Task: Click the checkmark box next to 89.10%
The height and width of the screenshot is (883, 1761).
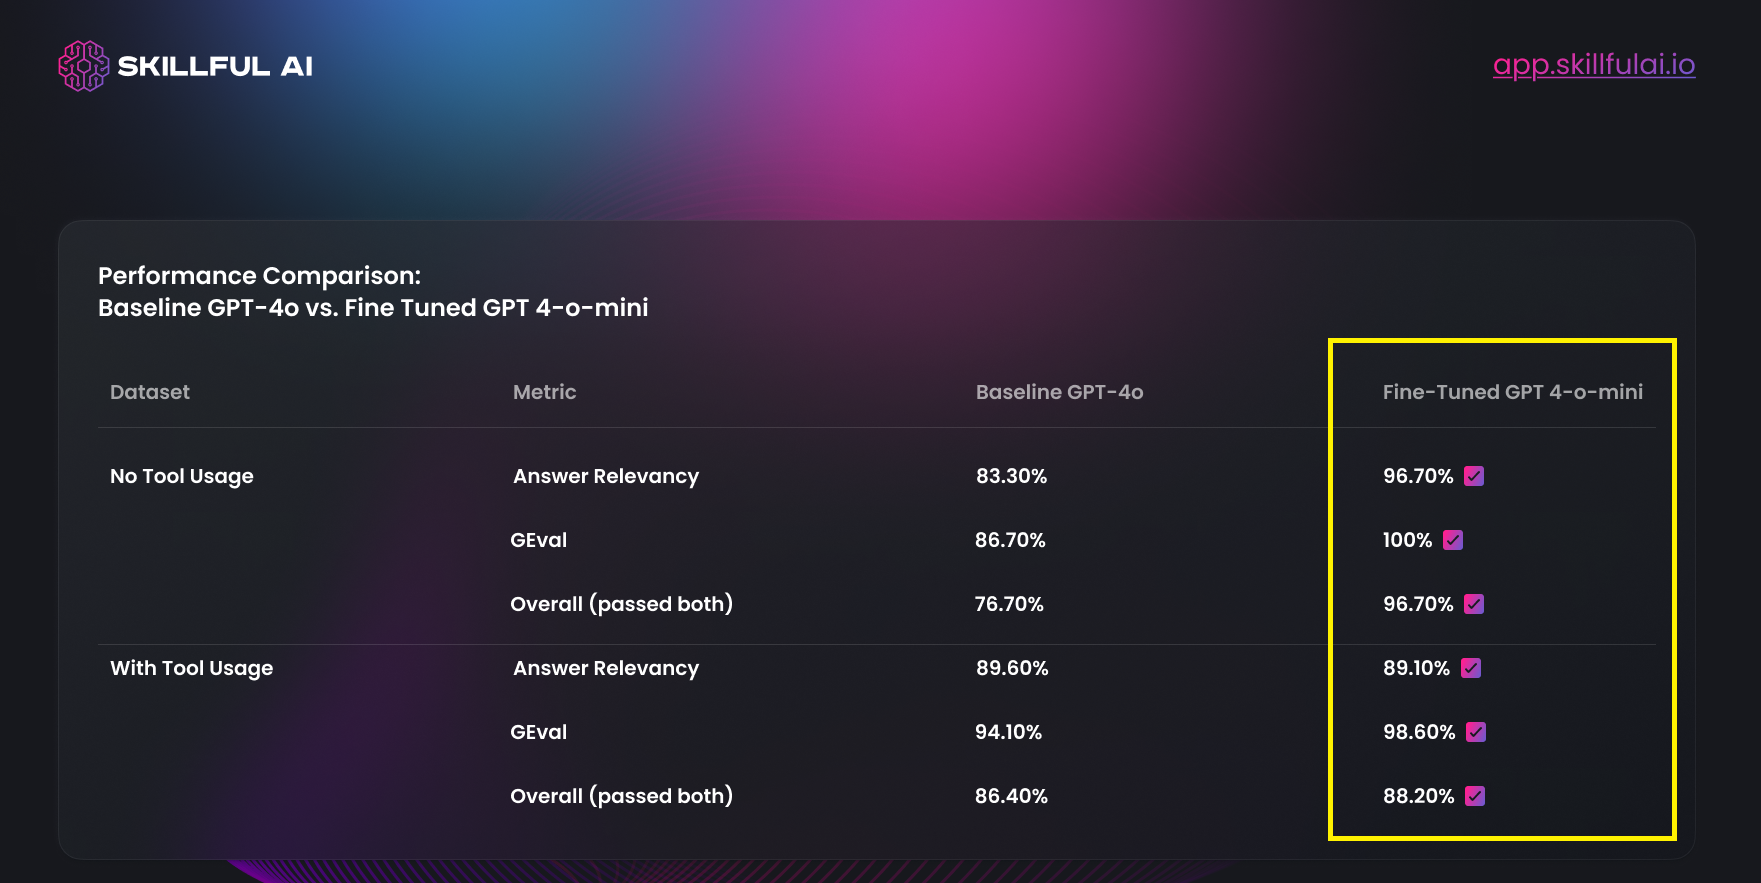Action: coord(1471,668)
